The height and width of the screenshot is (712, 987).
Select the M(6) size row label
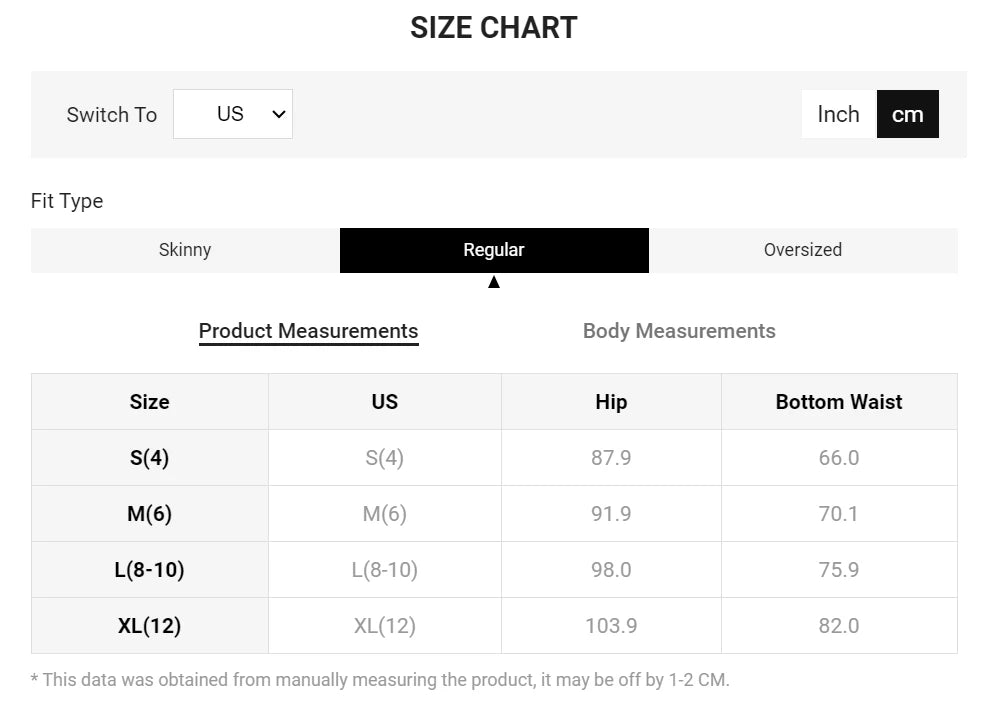tap(150, 514)
